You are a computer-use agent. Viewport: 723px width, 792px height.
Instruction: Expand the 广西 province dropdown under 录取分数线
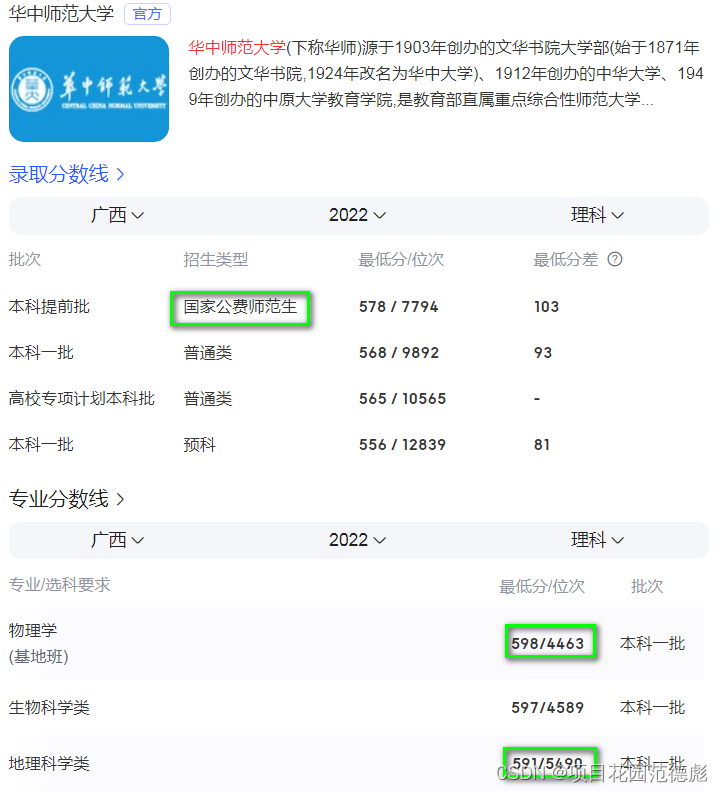[117, 215]
